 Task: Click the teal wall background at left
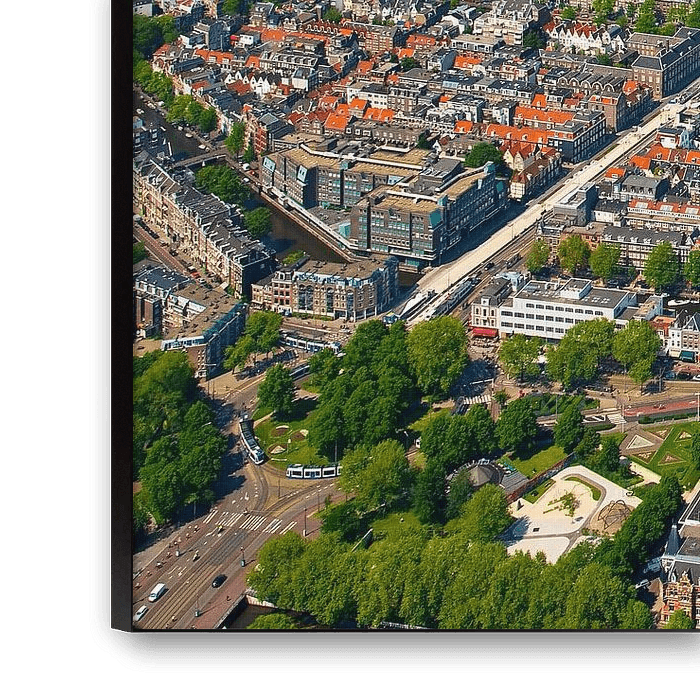45,350
